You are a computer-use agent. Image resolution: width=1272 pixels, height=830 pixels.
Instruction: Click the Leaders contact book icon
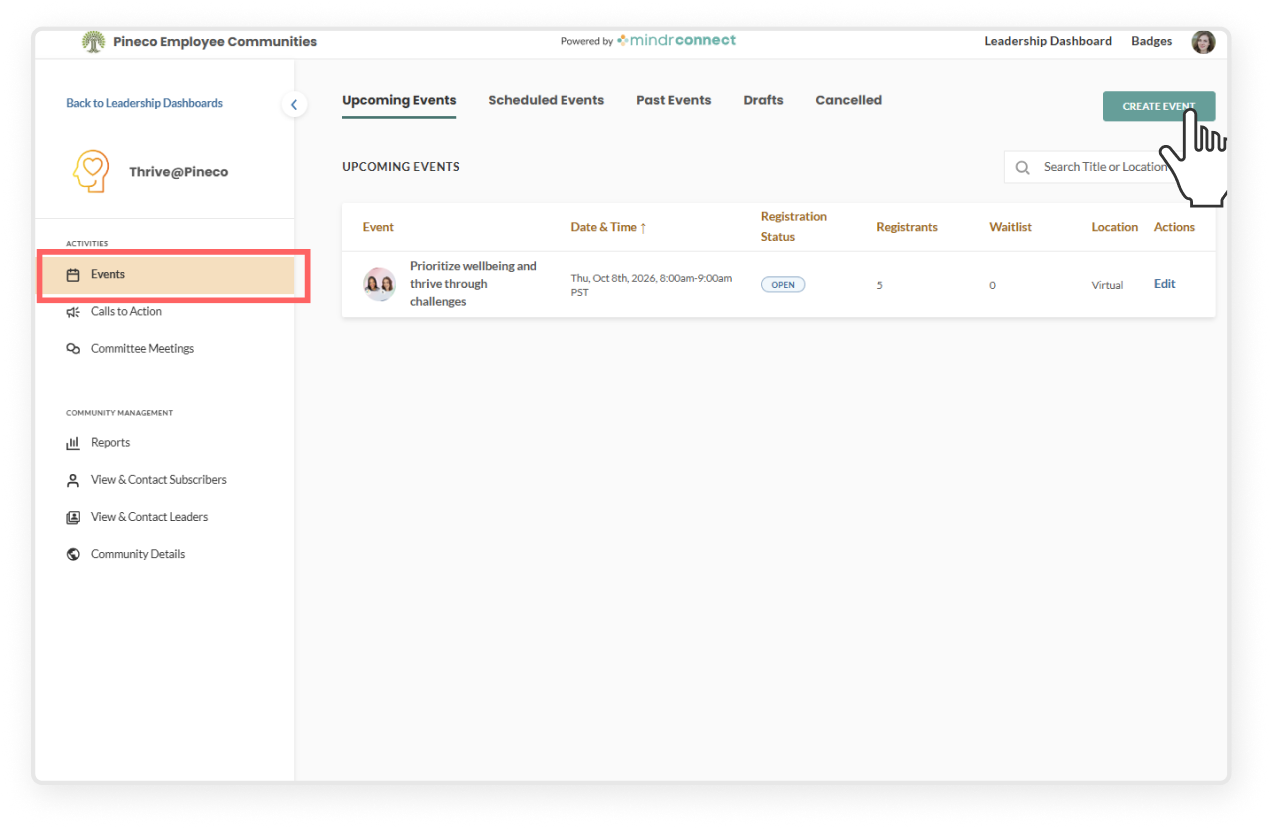73,517
